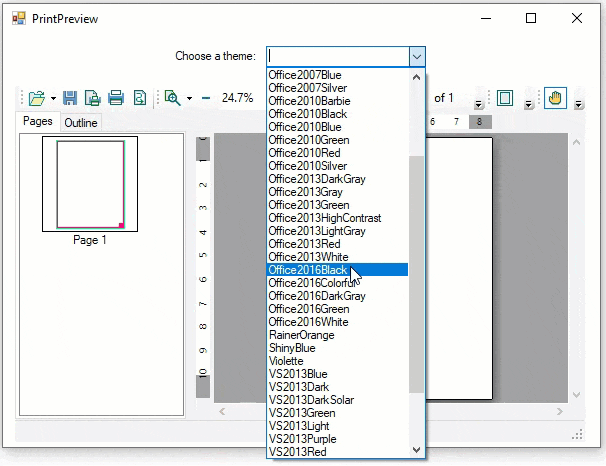The height and width of the screenshot is (466, 606).
Task: Click the Save icon in toolbar
Action: click(x=70, y=98)
